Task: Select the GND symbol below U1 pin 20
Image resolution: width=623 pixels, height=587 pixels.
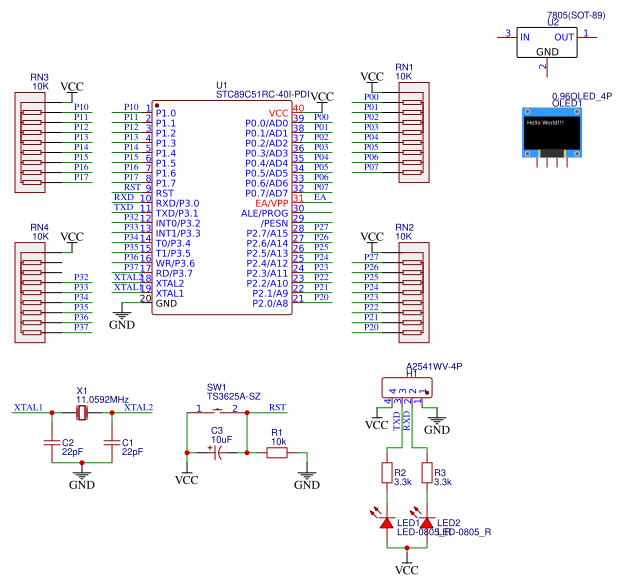Action: pos(121,317)
